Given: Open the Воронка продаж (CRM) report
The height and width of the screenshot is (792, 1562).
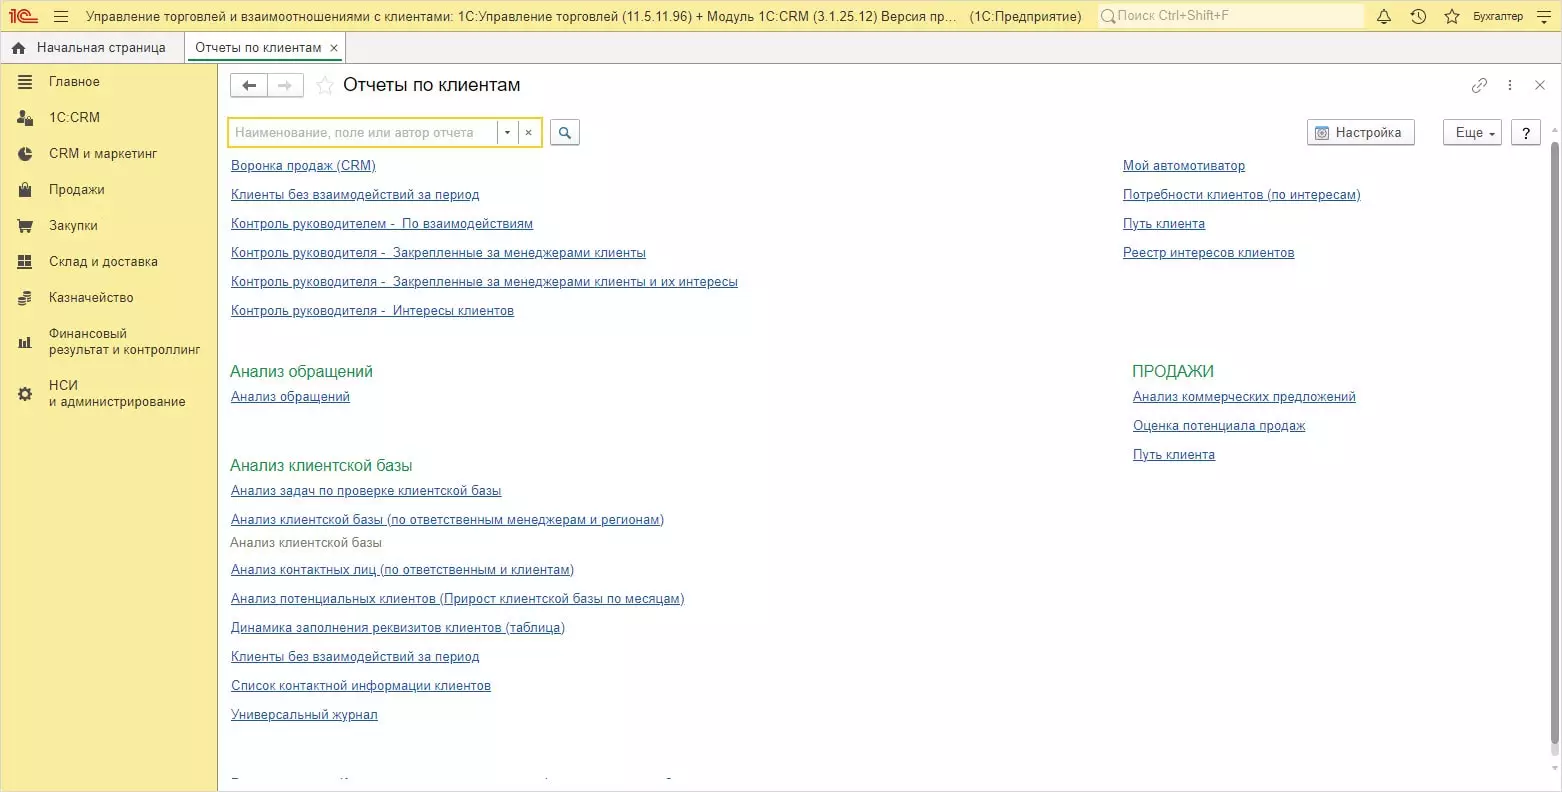Looking at the screenshot, I should [x=303, y=166].
